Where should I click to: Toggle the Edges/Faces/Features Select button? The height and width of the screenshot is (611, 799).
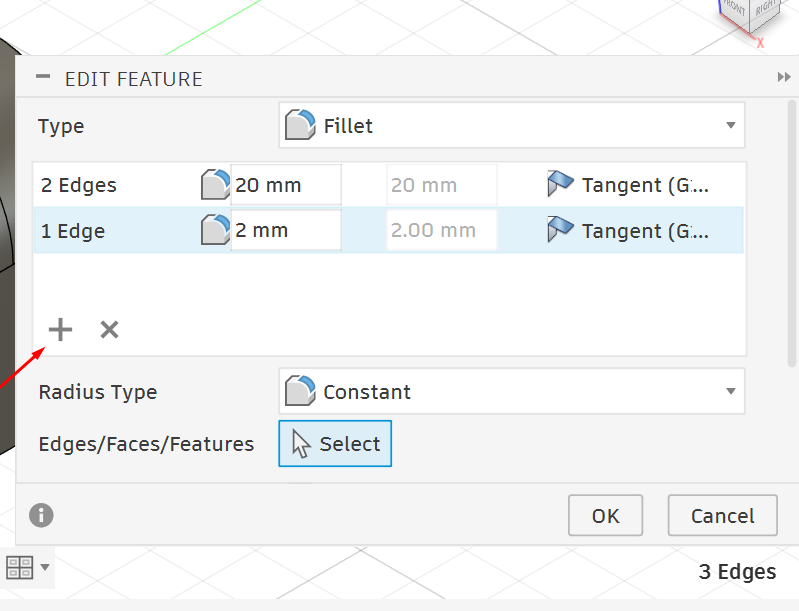(x=335, y=443)
